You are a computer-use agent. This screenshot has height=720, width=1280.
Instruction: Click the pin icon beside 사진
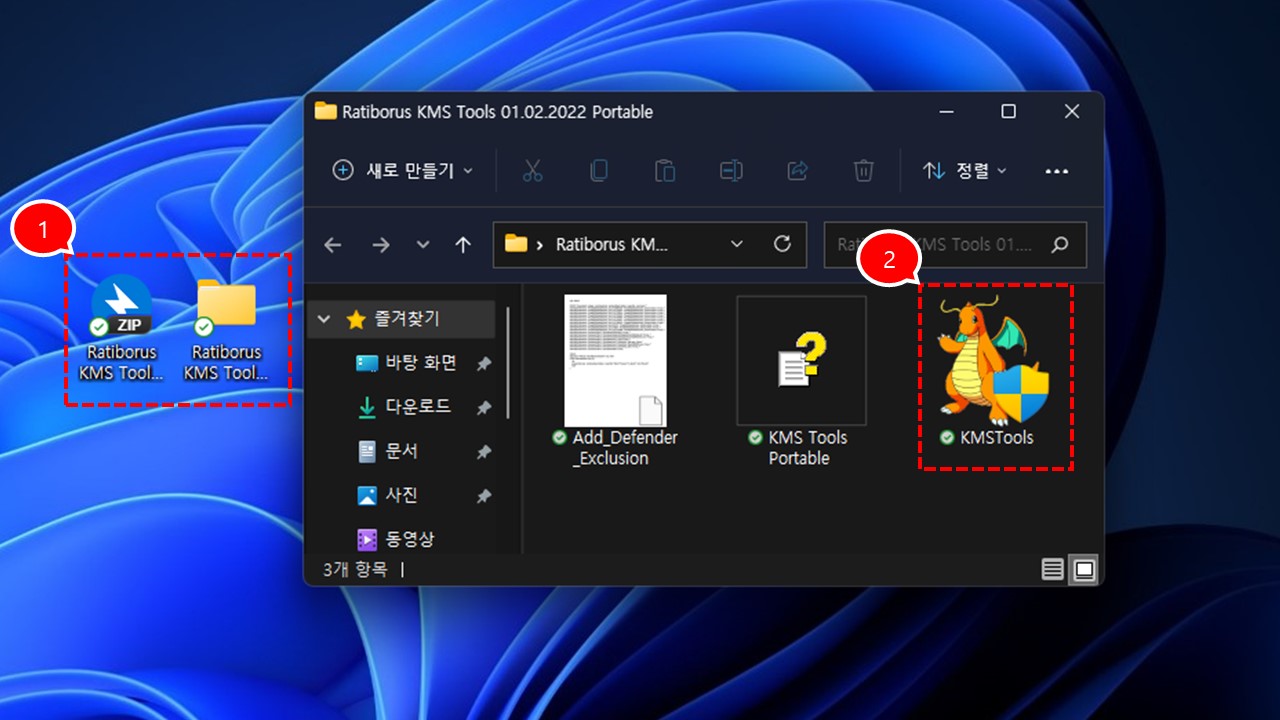point(484,496)
